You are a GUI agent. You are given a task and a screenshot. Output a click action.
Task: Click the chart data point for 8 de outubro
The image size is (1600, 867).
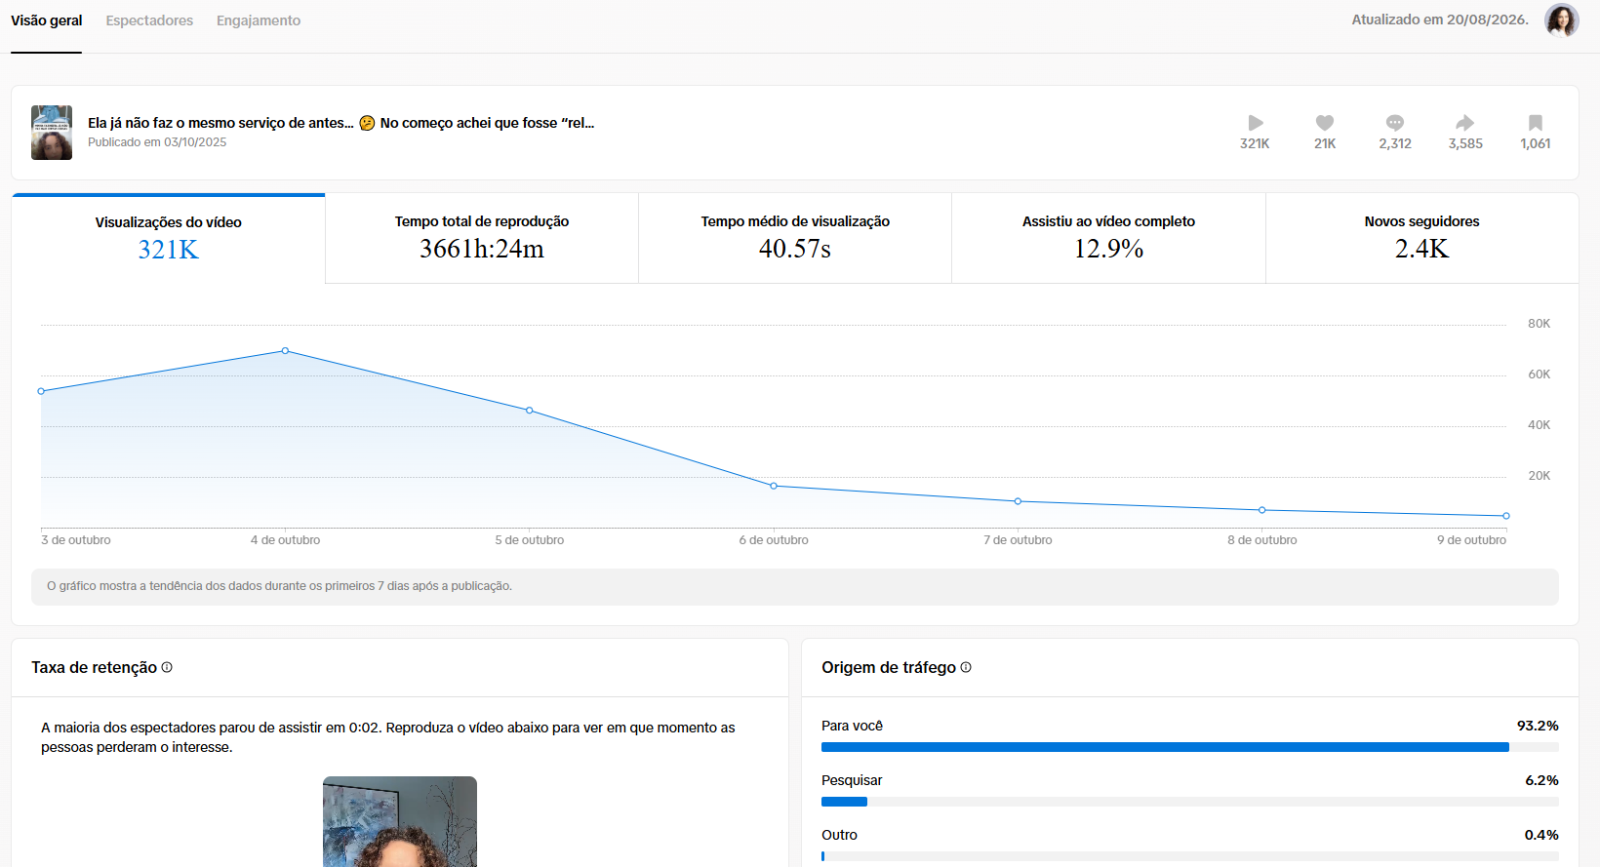1262,510
